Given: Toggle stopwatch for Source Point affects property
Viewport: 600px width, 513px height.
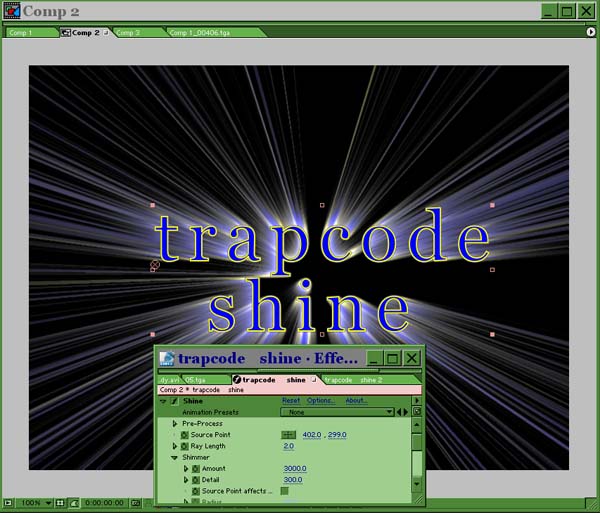Looking at the screenshot, I should tap(196, 491).
